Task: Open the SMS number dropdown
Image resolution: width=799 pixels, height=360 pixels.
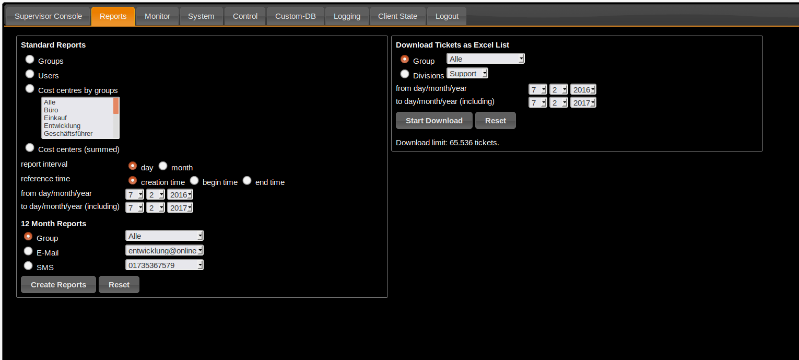Action: click(164, 265)
